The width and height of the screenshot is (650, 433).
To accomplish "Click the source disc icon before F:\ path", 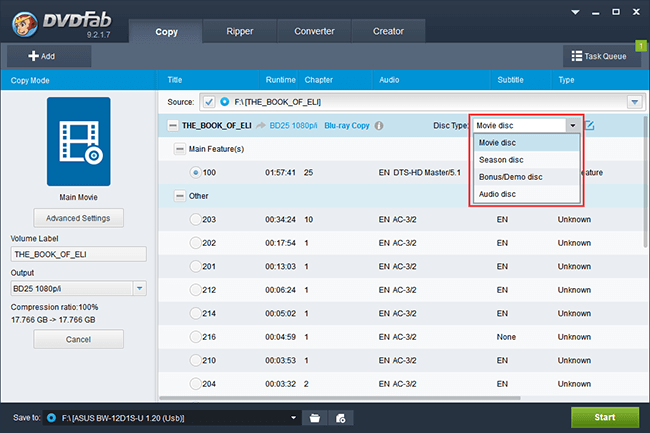I will (x=224, y=102).
